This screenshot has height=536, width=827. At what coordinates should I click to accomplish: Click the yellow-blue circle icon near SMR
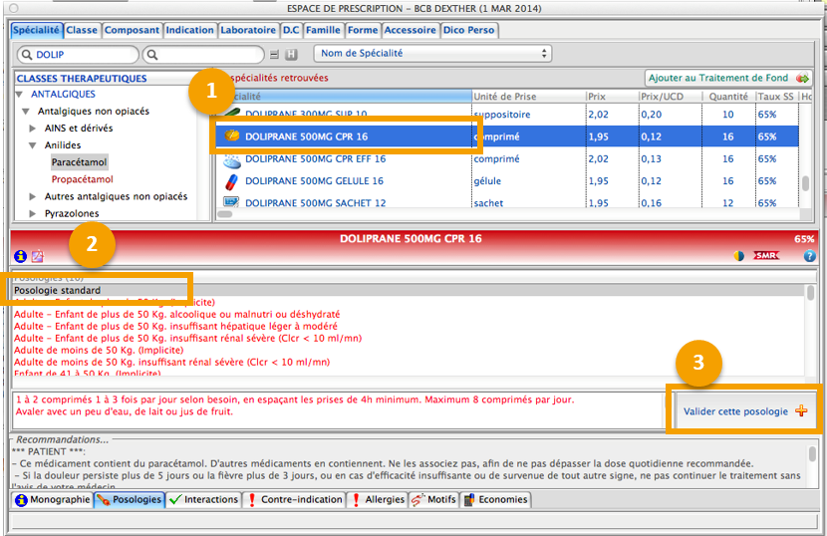738,256
